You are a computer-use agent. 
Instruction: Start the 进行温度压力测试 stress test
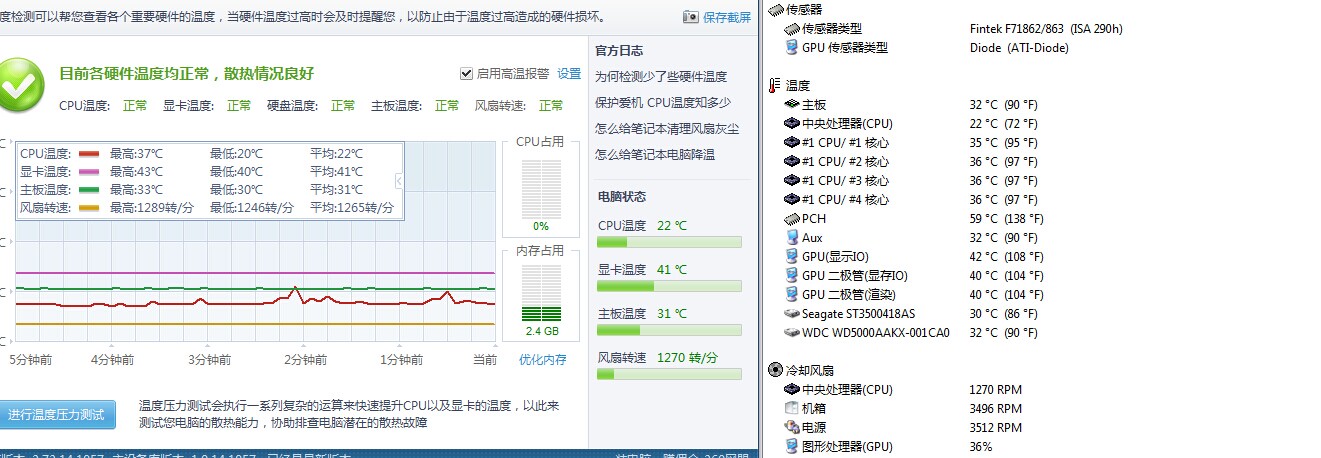(x=56, y=414)
